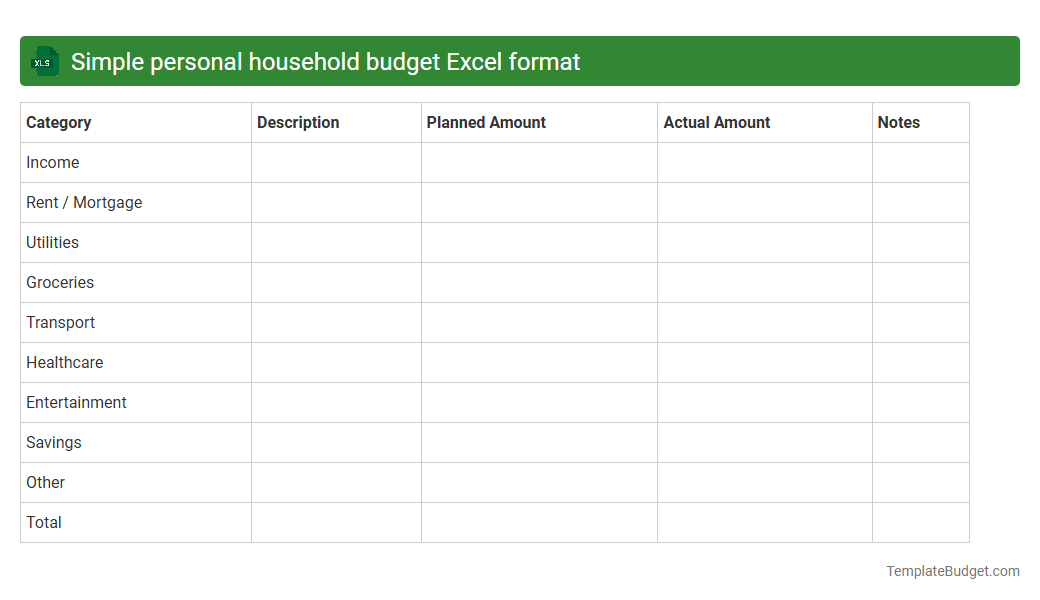Click the Income row Description cell
The width and height of the screenshot is (1040, 600).
coord(336,162)
